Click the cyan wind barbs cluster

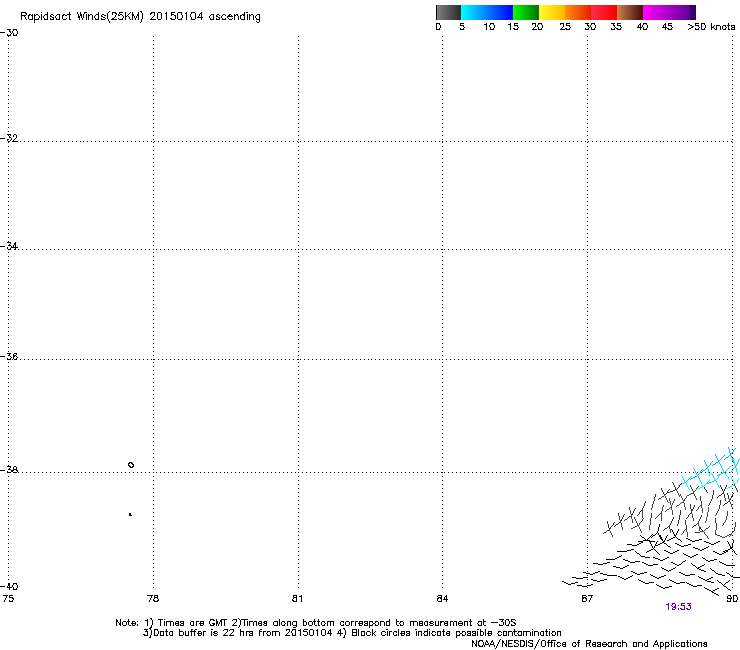click(x=713, y=469)
